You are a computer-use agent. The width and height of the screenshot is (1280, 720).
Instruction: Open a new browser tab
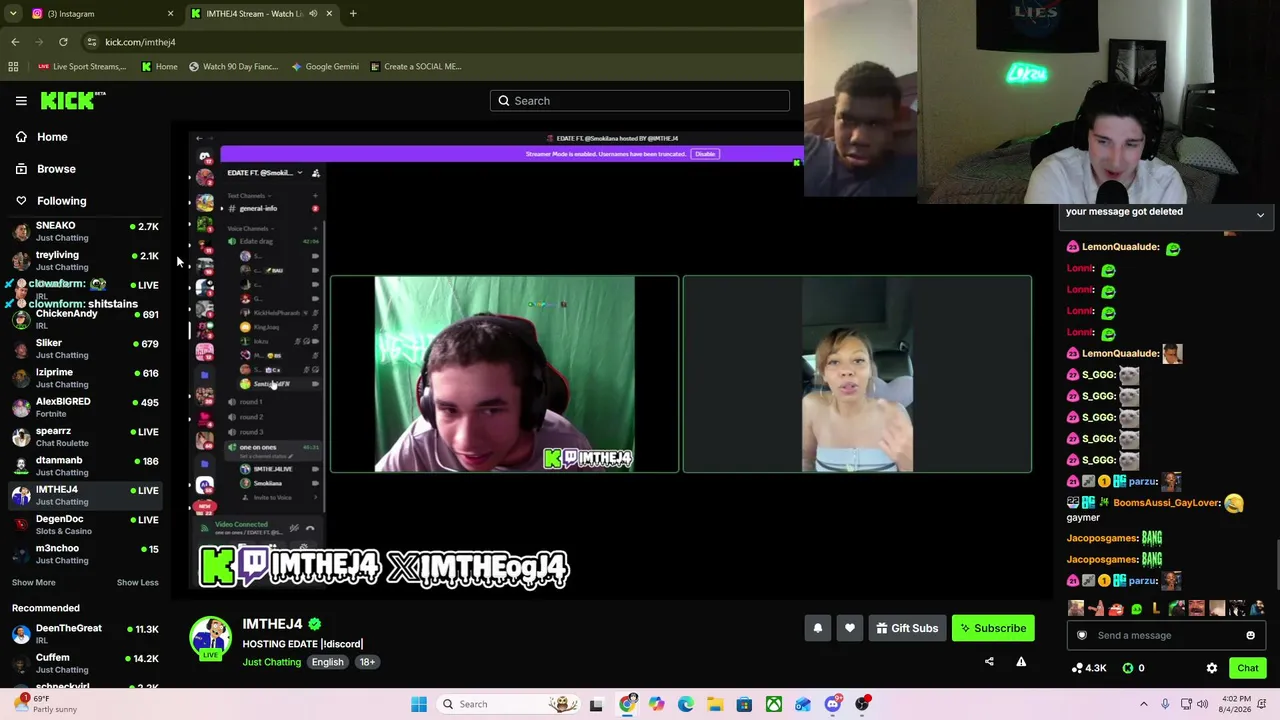[353, 14]
